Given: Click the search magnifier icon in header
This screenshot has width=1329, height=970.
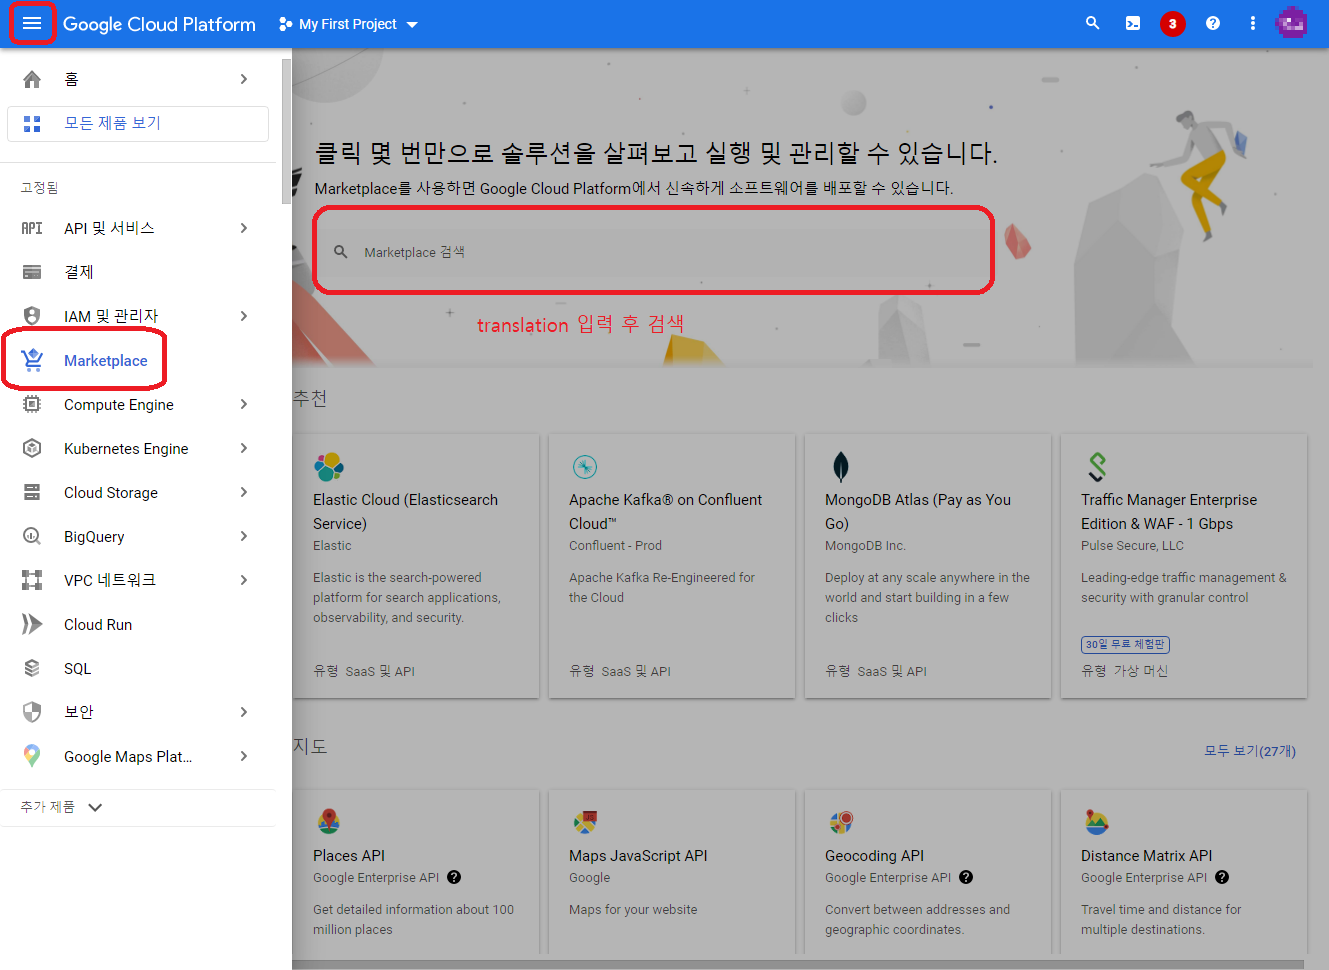Looking at the screenshot, I should click(x=1092, y=23).
